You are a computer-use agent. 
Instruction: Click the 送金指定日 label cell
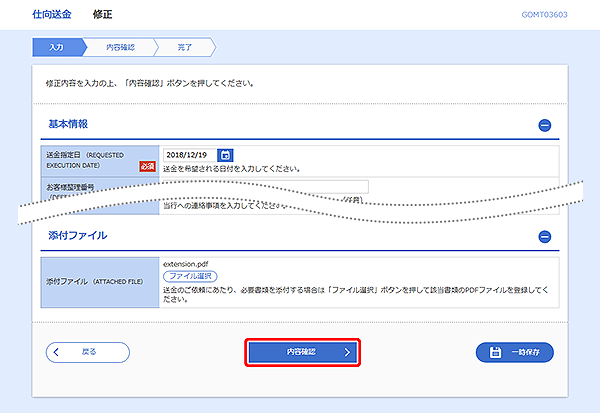point(92,160)
